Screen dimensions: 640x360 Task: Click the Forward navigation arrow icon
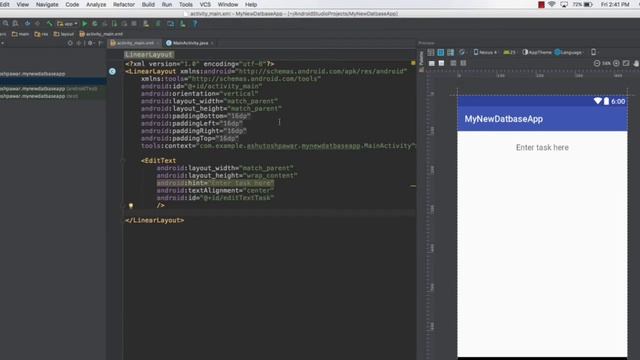(38, 24)
